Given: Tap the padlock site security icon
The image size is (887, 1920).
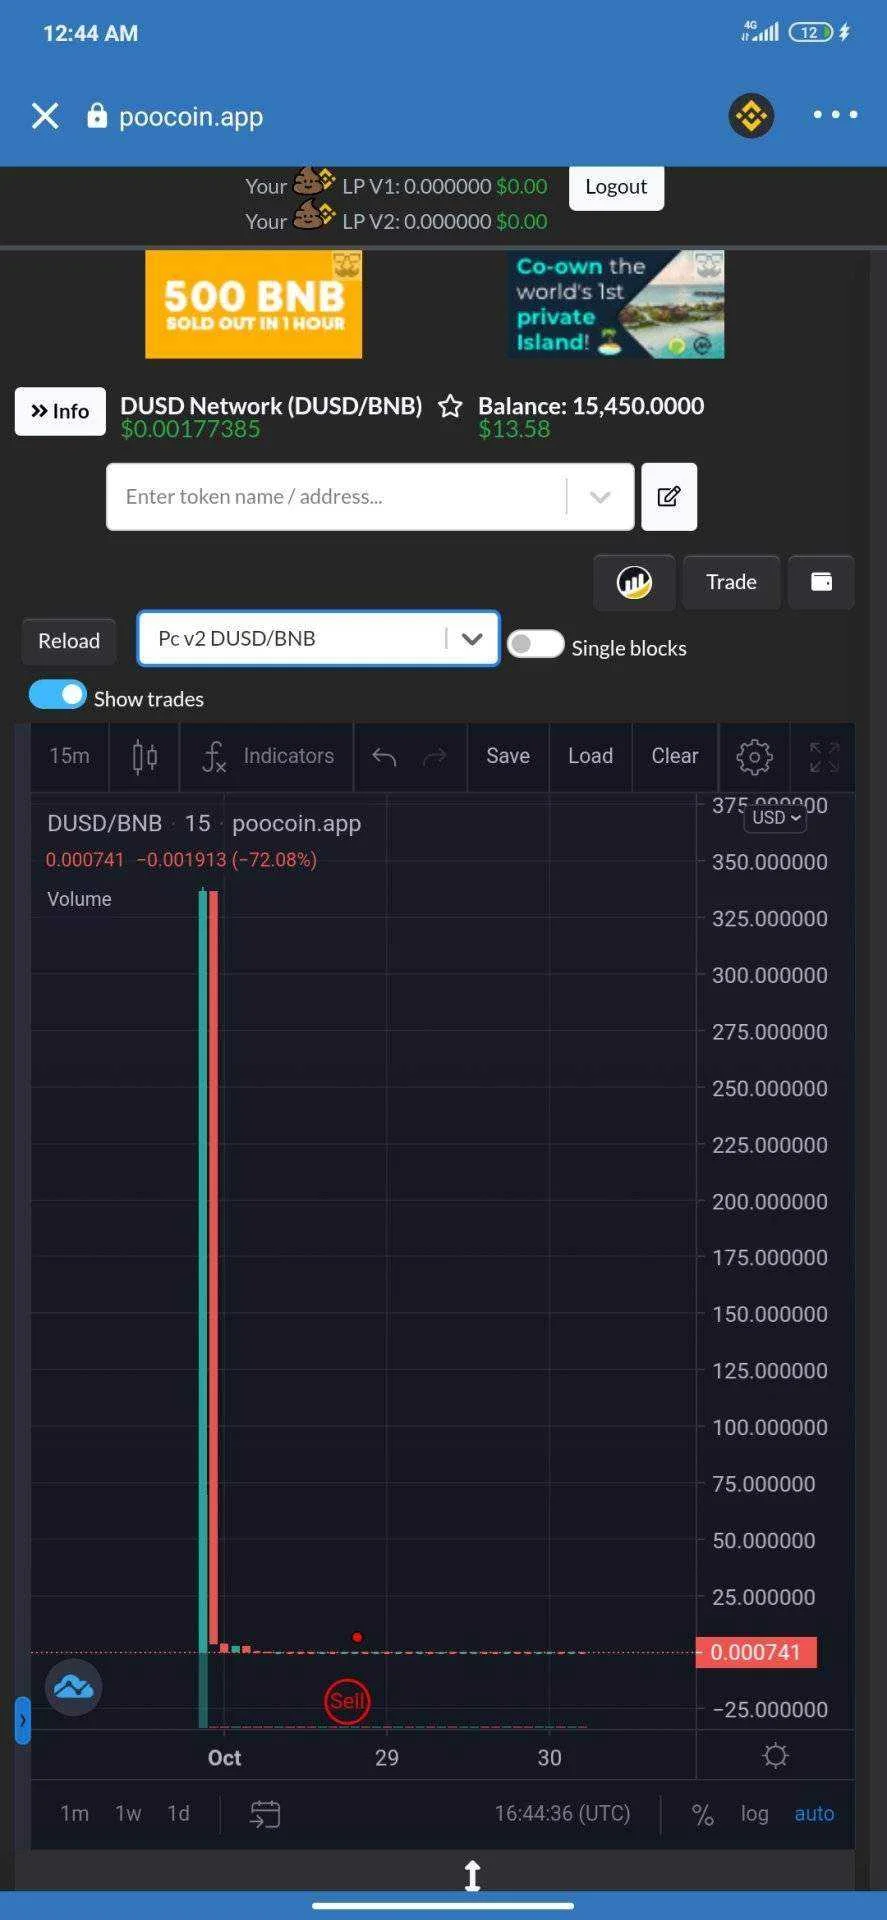Looking at the screenshot, I should click(96, 116).
